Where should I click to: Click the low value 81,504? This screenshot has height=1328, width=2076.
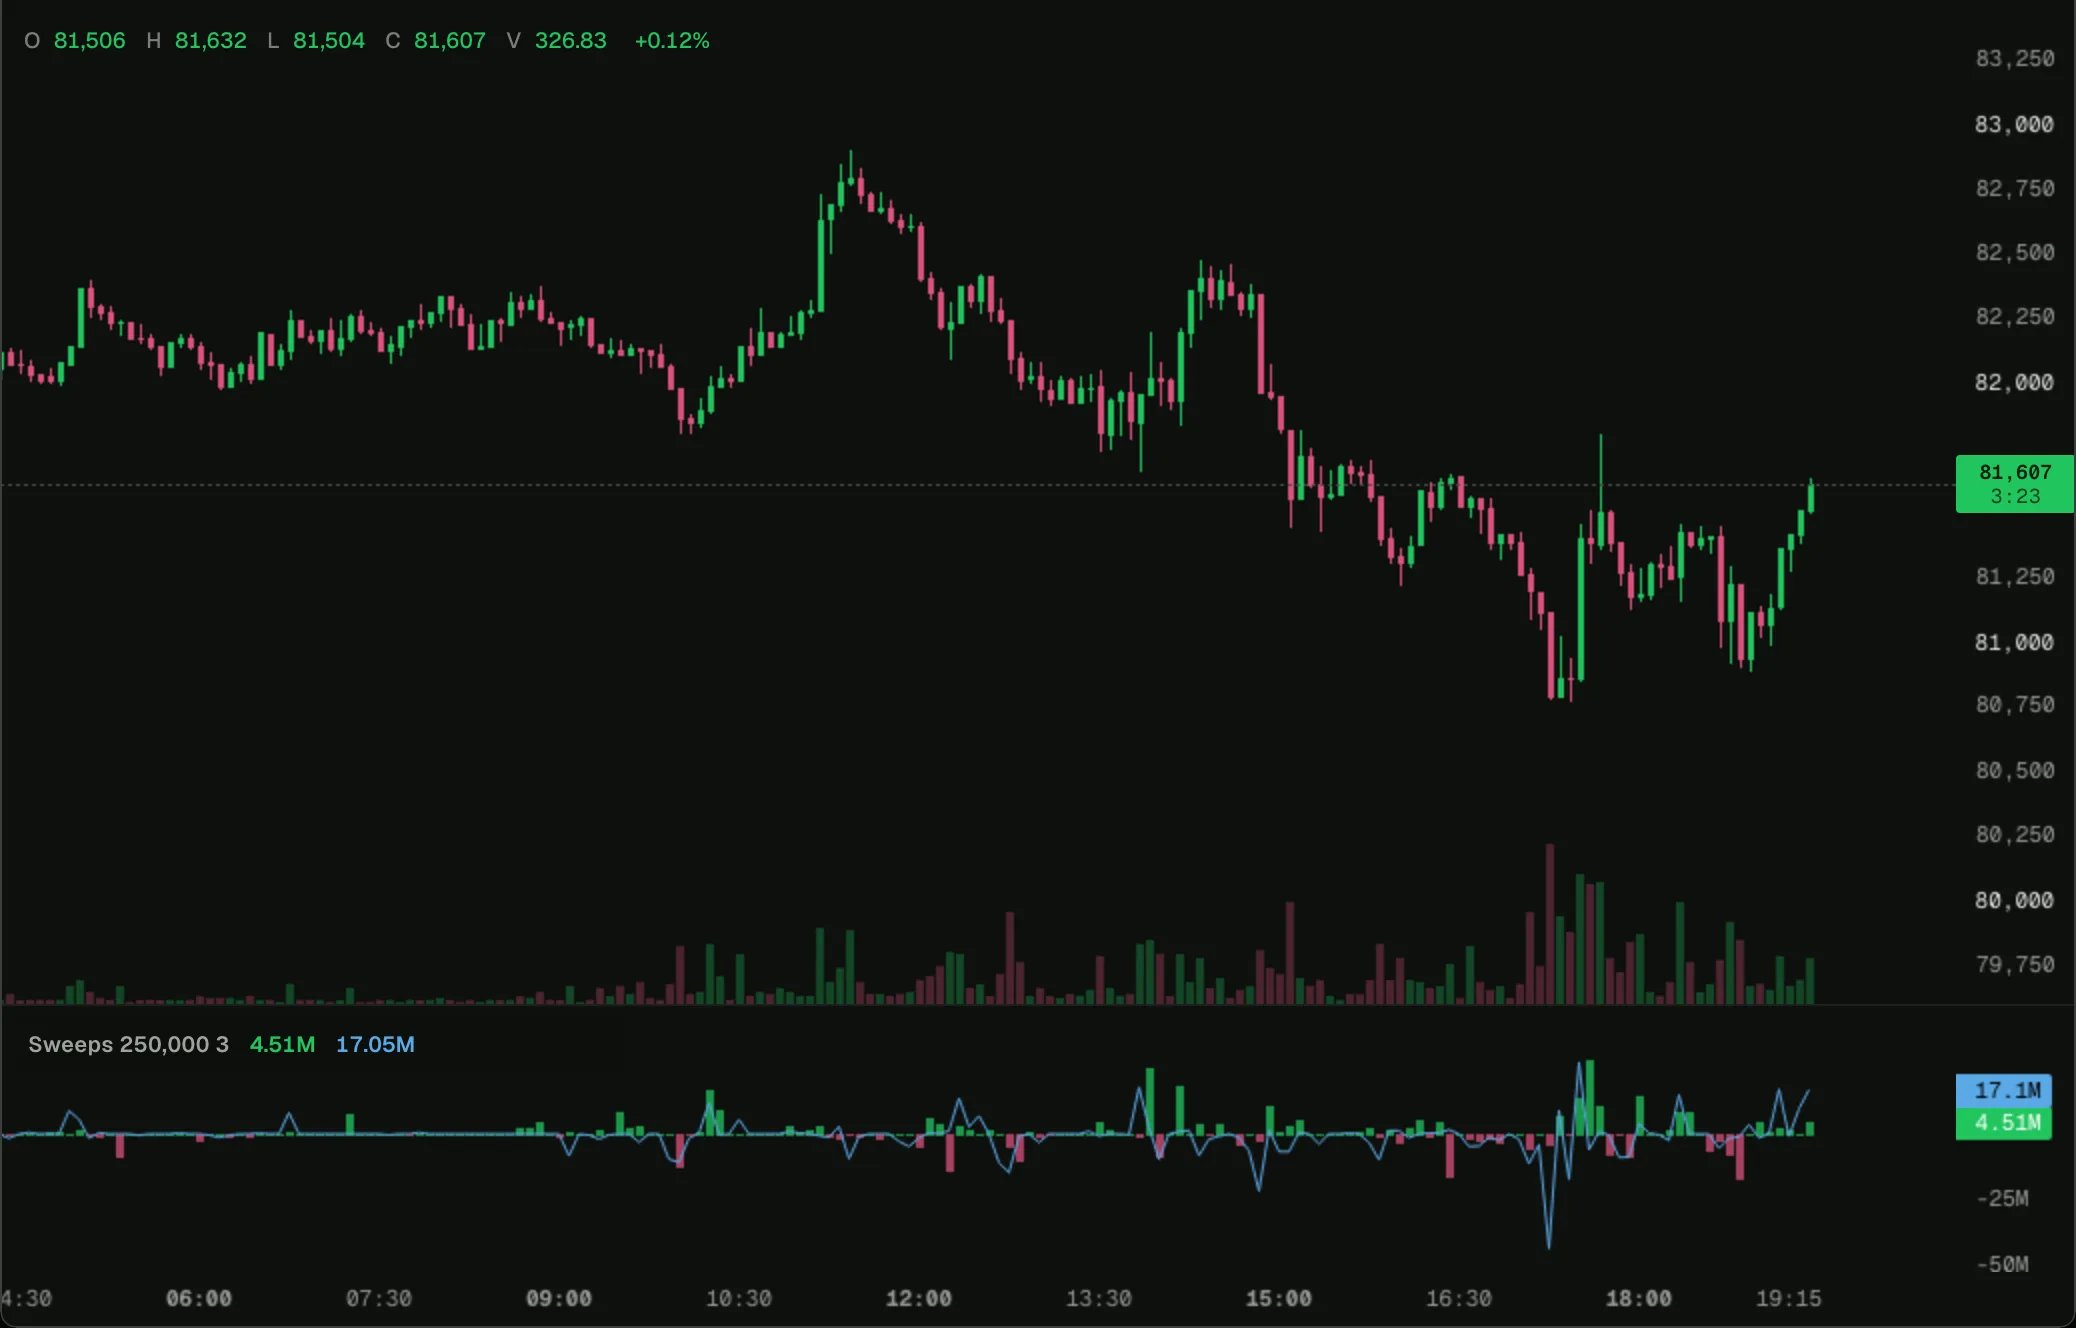click(328, 41)
